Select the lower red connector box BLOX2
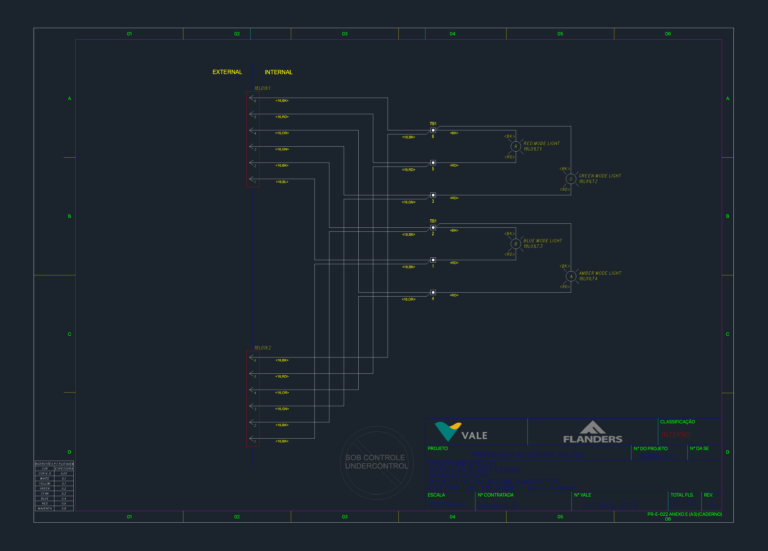This screenshot has width=768, height=551. [253, 399]
